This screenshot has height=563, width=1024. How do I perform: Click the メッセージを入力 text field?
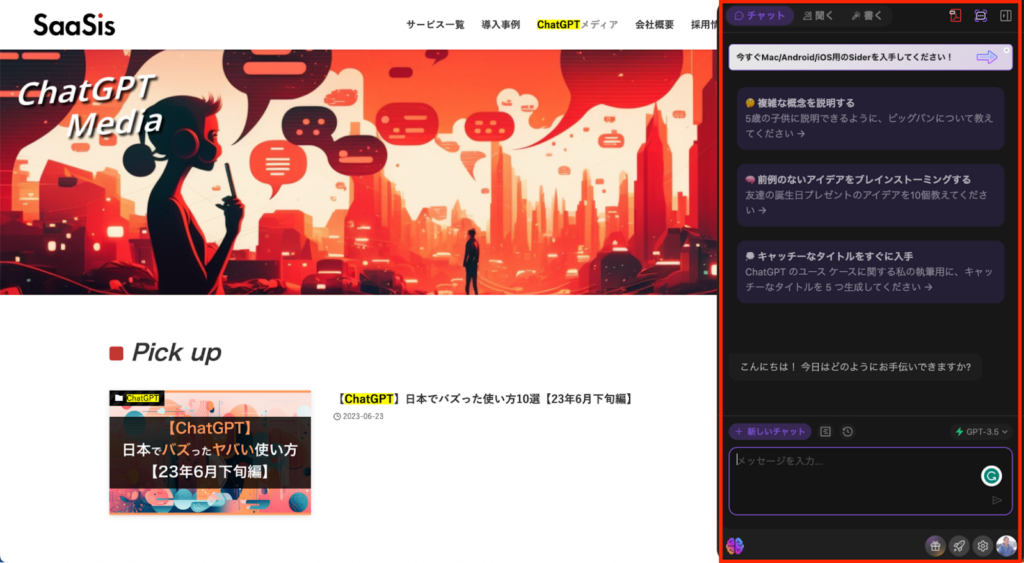coord(850,478)
